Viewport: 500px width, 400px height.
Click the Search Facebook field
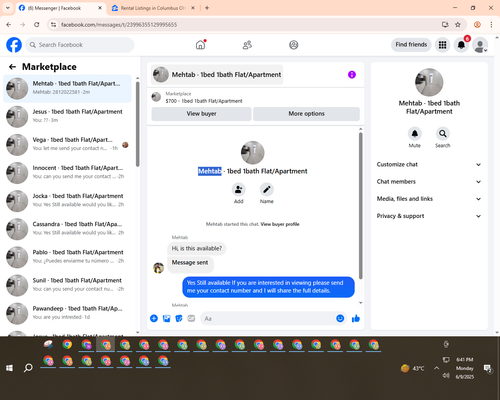coord(80,45)
